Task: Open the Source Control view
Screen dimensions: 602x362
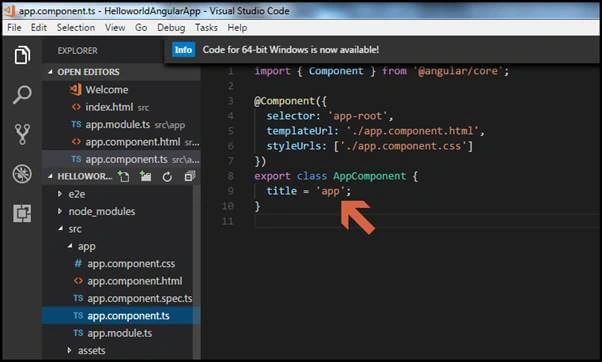Action: pyautogui.click(x=22, y=134)
